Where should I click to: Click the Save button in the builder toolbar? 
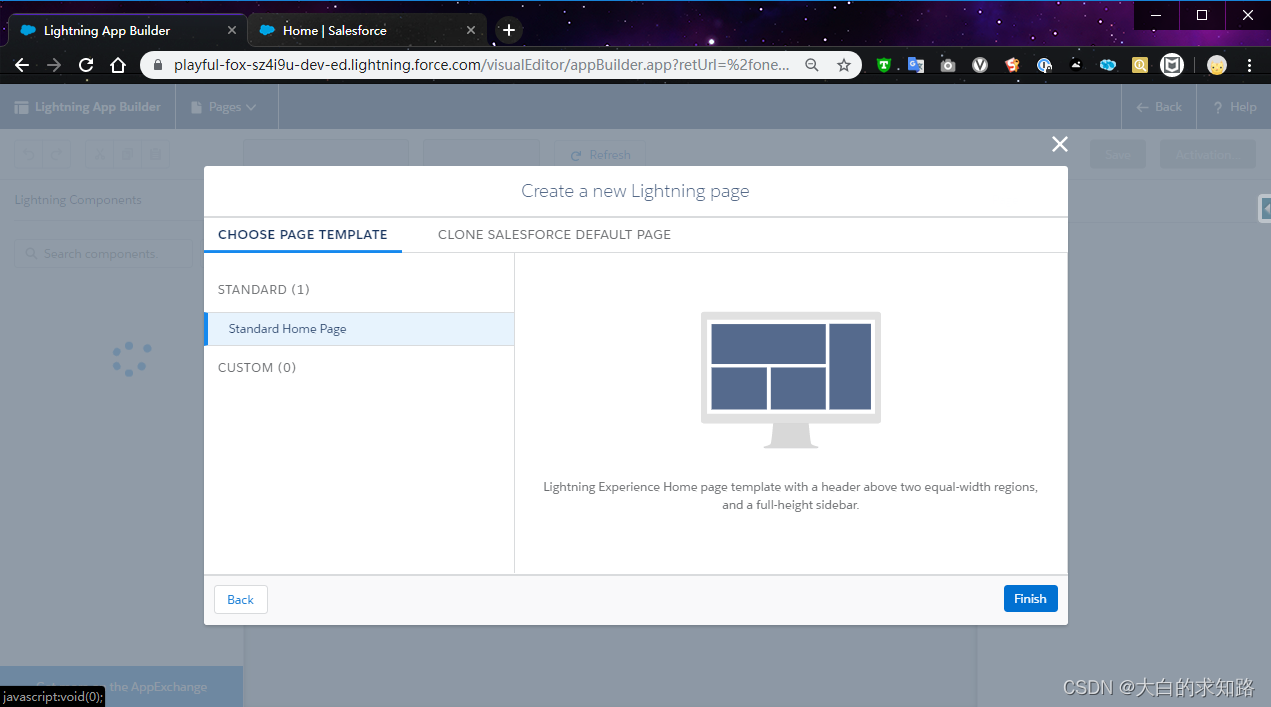coord(1118,155)
